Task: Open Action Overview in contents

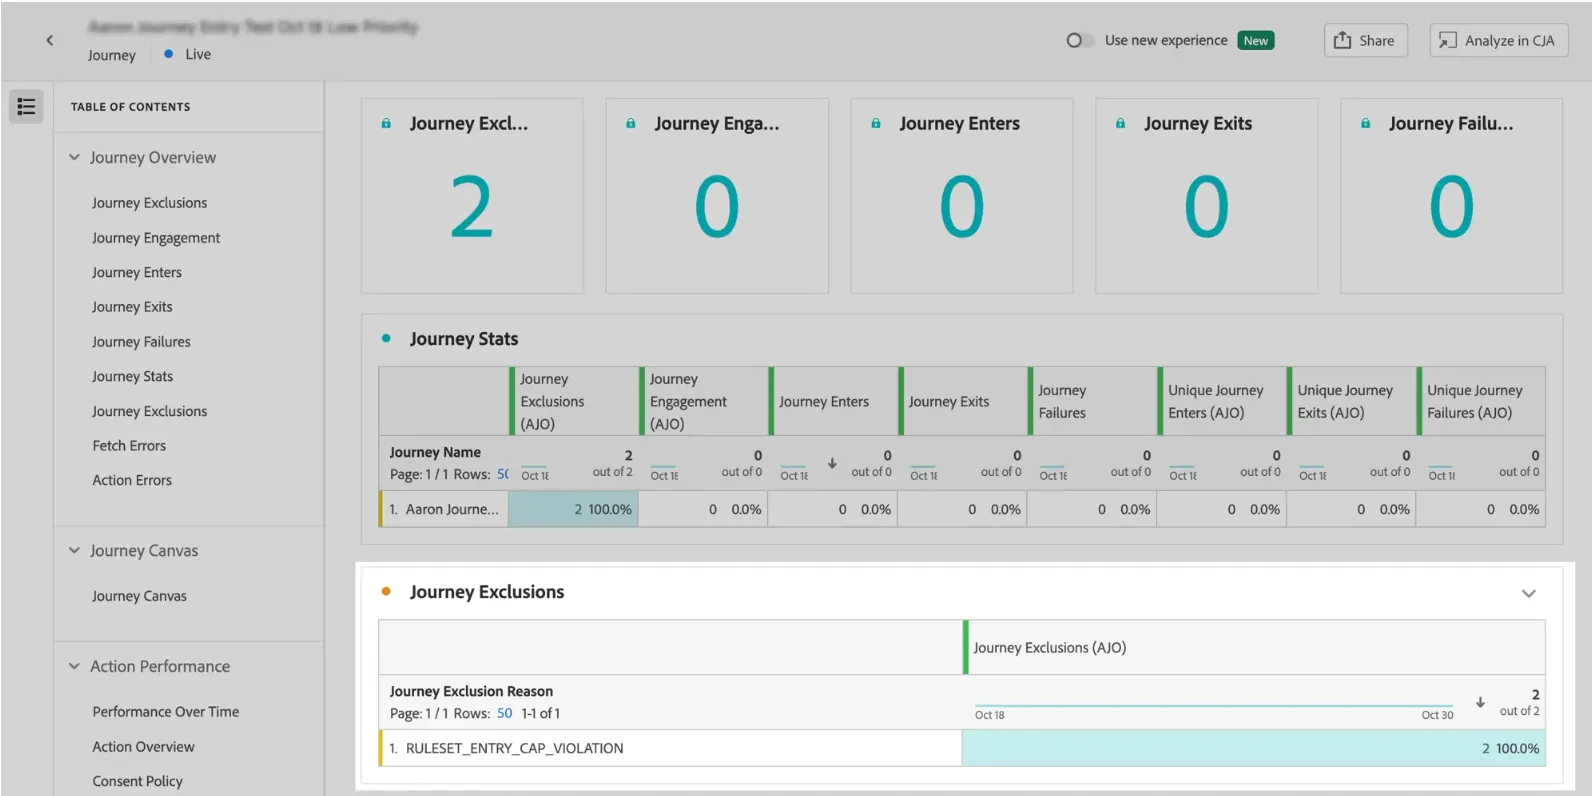Action: point(143,747)
